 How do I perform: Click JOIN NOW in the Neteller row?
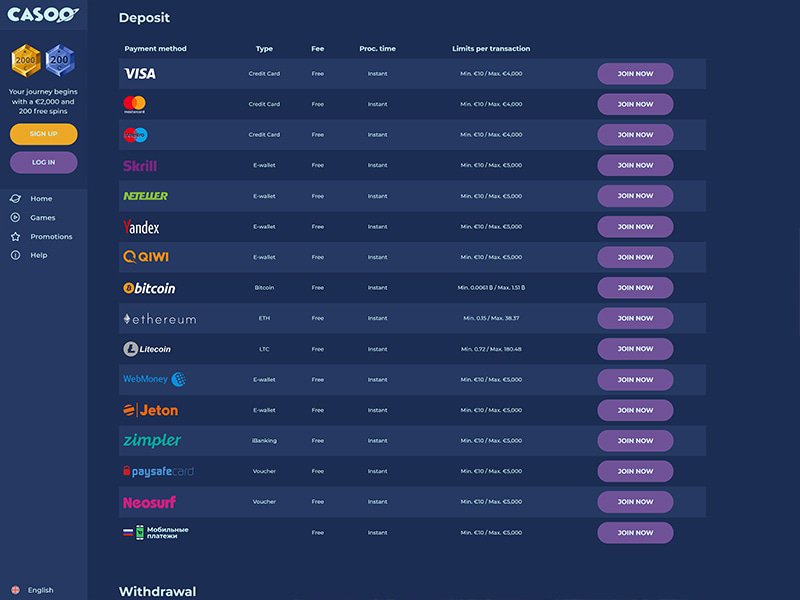635,196
